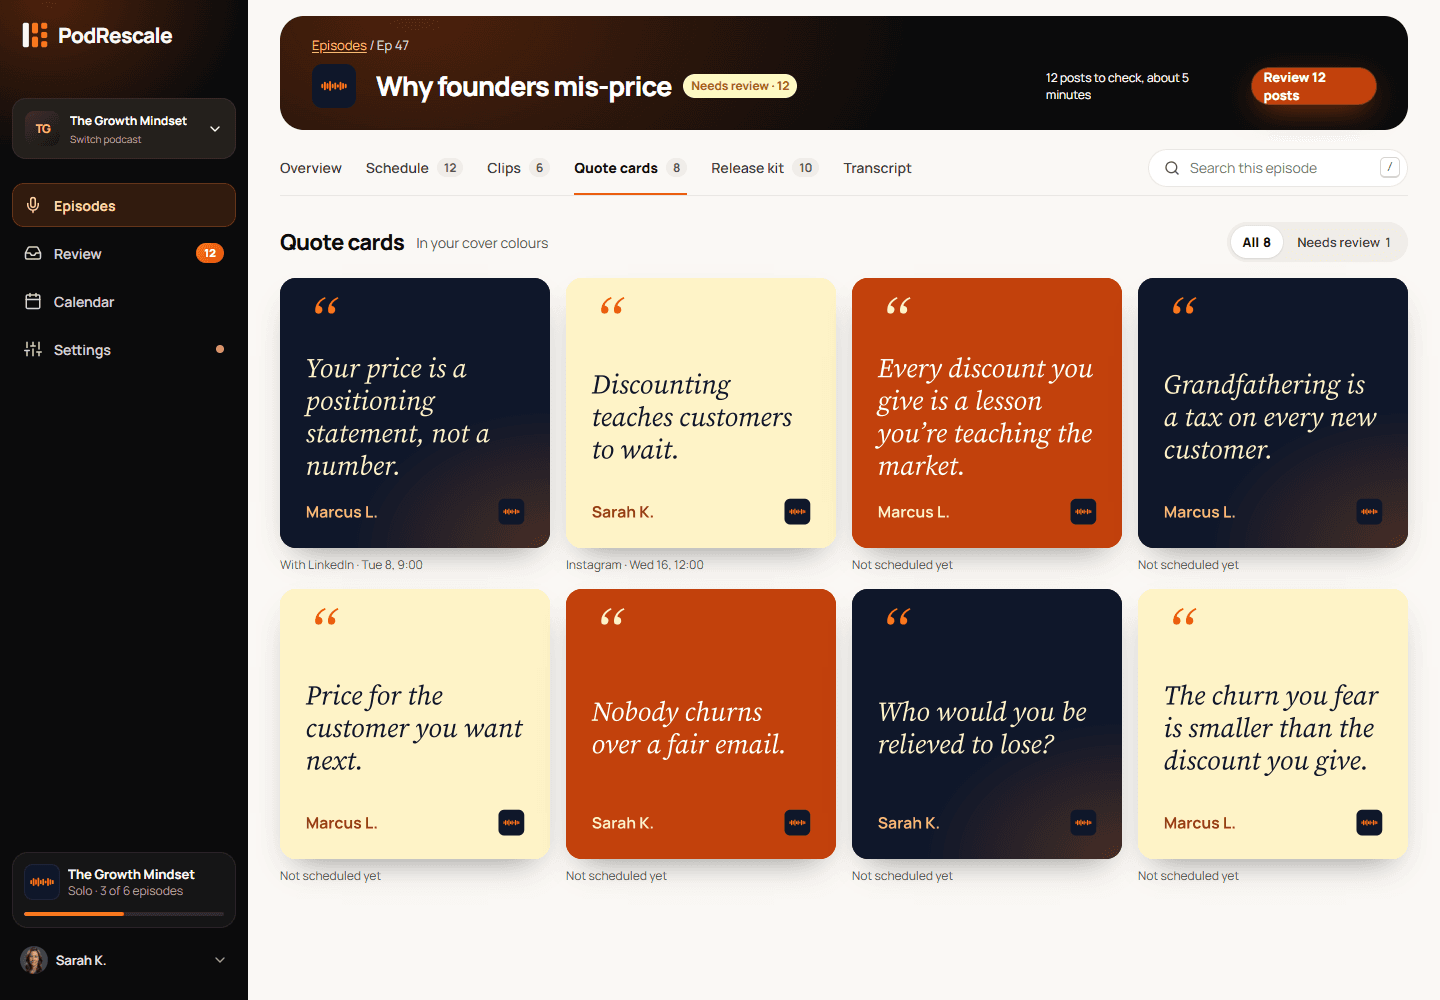View the Transcript tab
This screenshot has width=1440, height=1000.
click(877, 168)
